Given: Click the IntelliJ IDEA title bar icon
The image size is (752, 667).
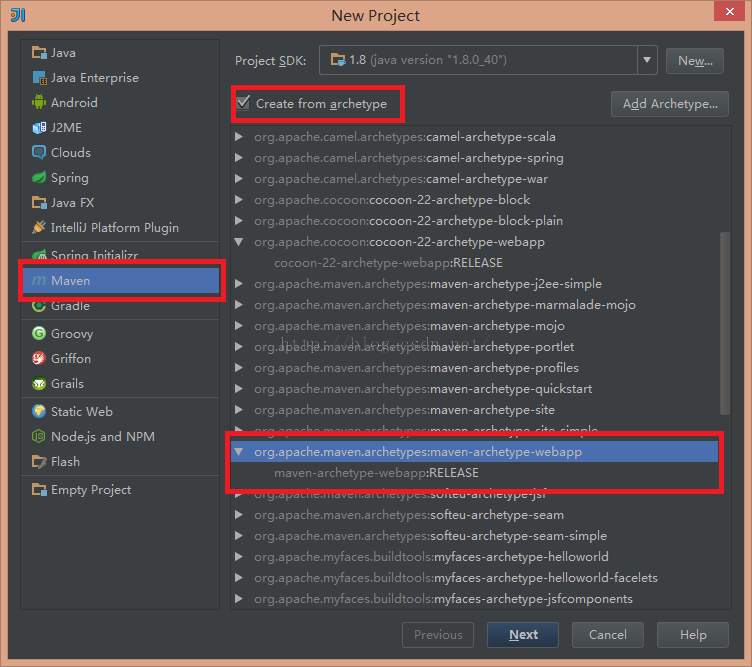Looking at the screenshot, I should coord(18,15).
